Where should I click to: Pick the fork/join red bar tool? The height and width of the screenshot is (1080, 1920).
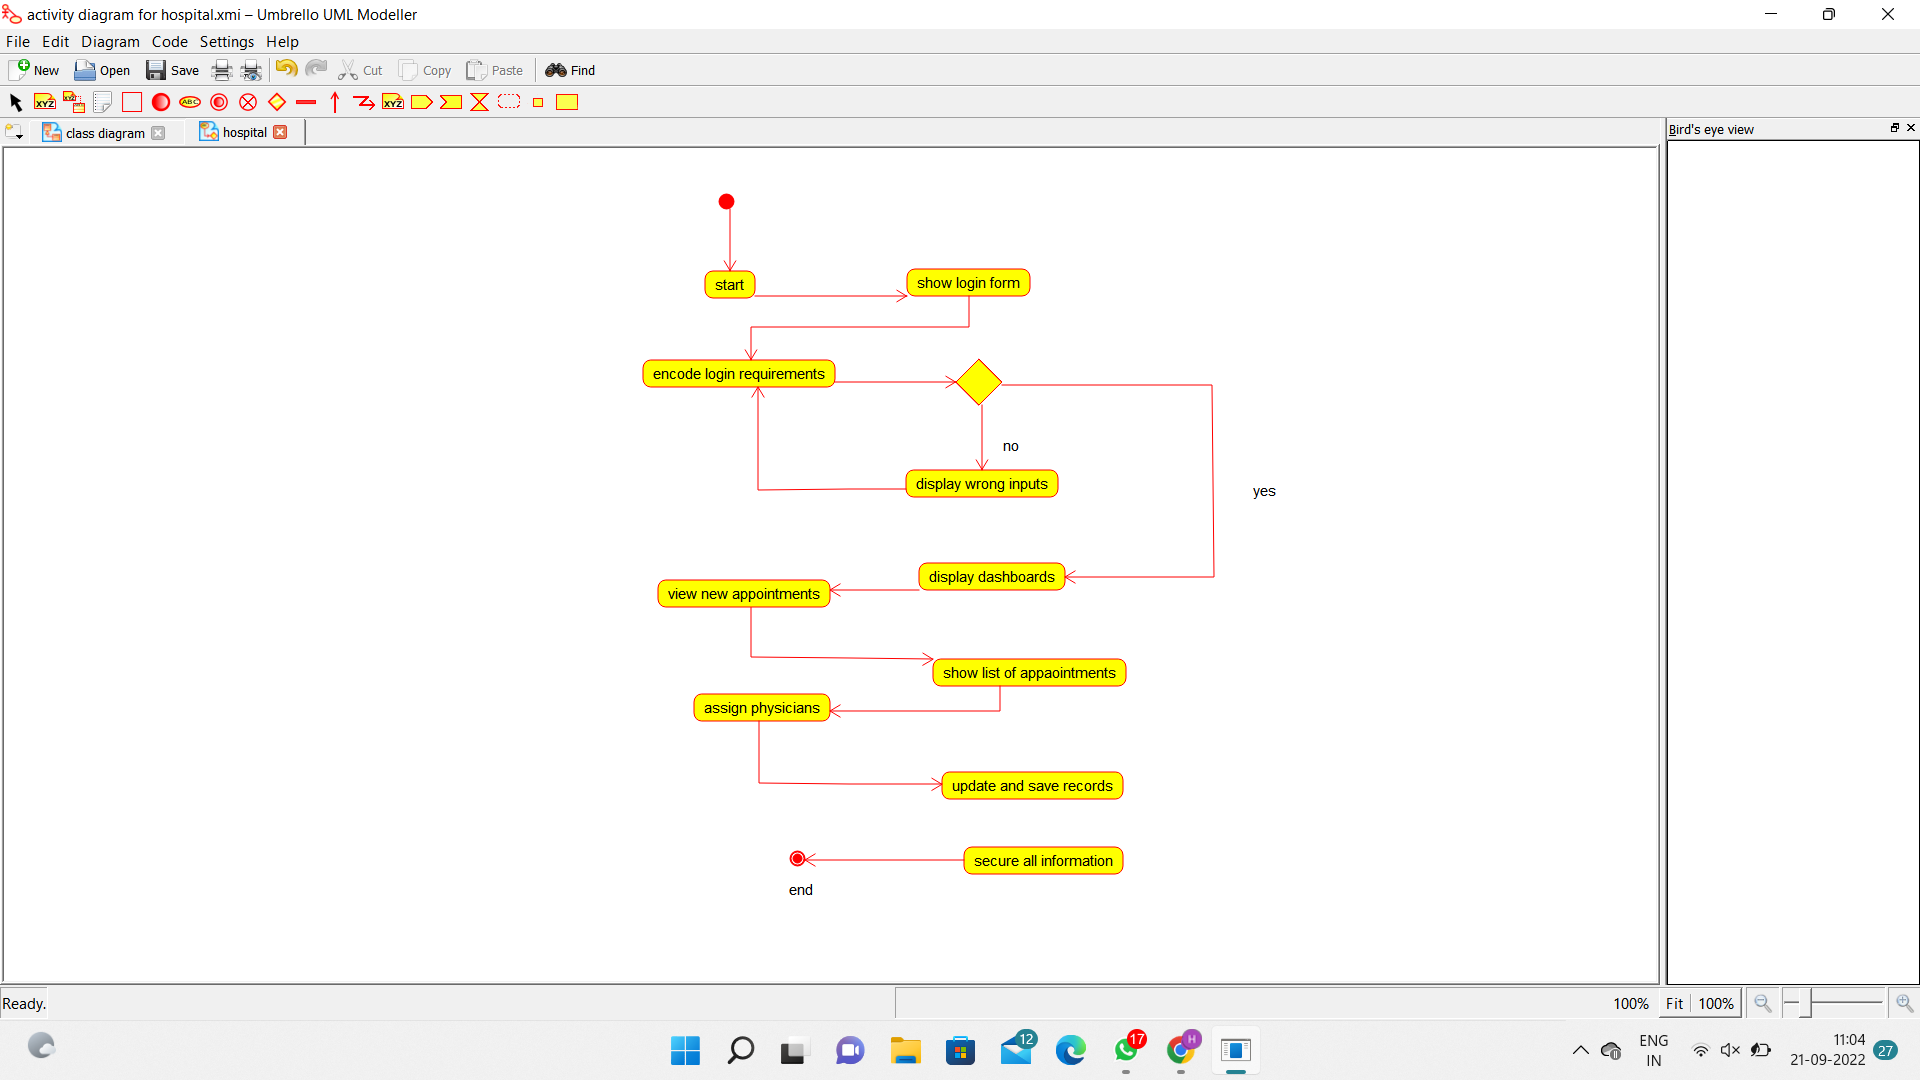pyautogui.click(x=306, y=102)
